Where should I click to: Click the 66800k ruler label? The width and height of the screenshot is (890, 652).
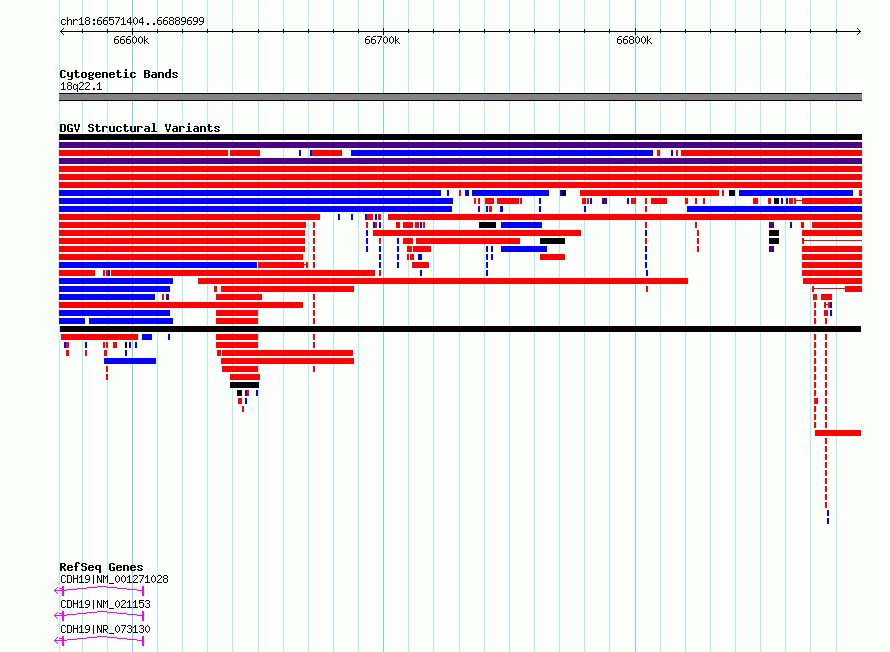(x=634, y=40)
